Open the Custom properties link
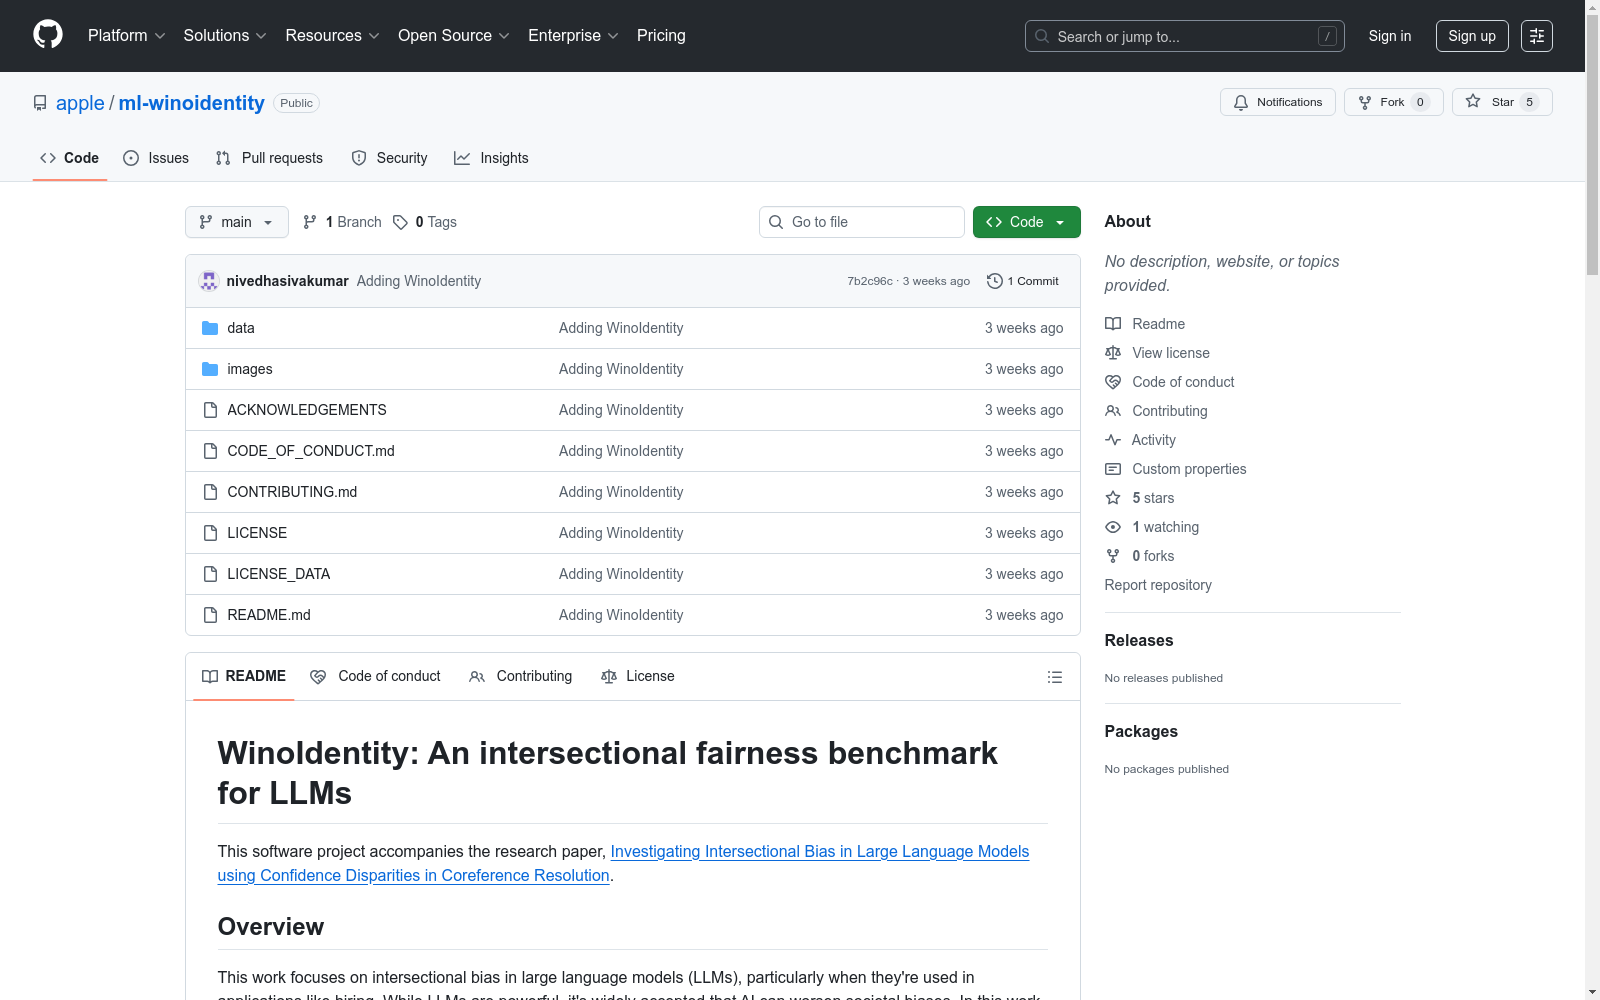 [x=1189, y=469]
